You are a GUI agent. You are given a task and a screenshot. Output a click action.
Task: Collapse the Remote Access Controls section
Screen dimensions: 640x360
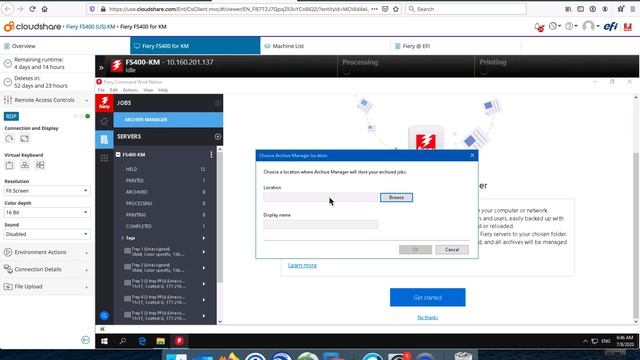point(47,100)
